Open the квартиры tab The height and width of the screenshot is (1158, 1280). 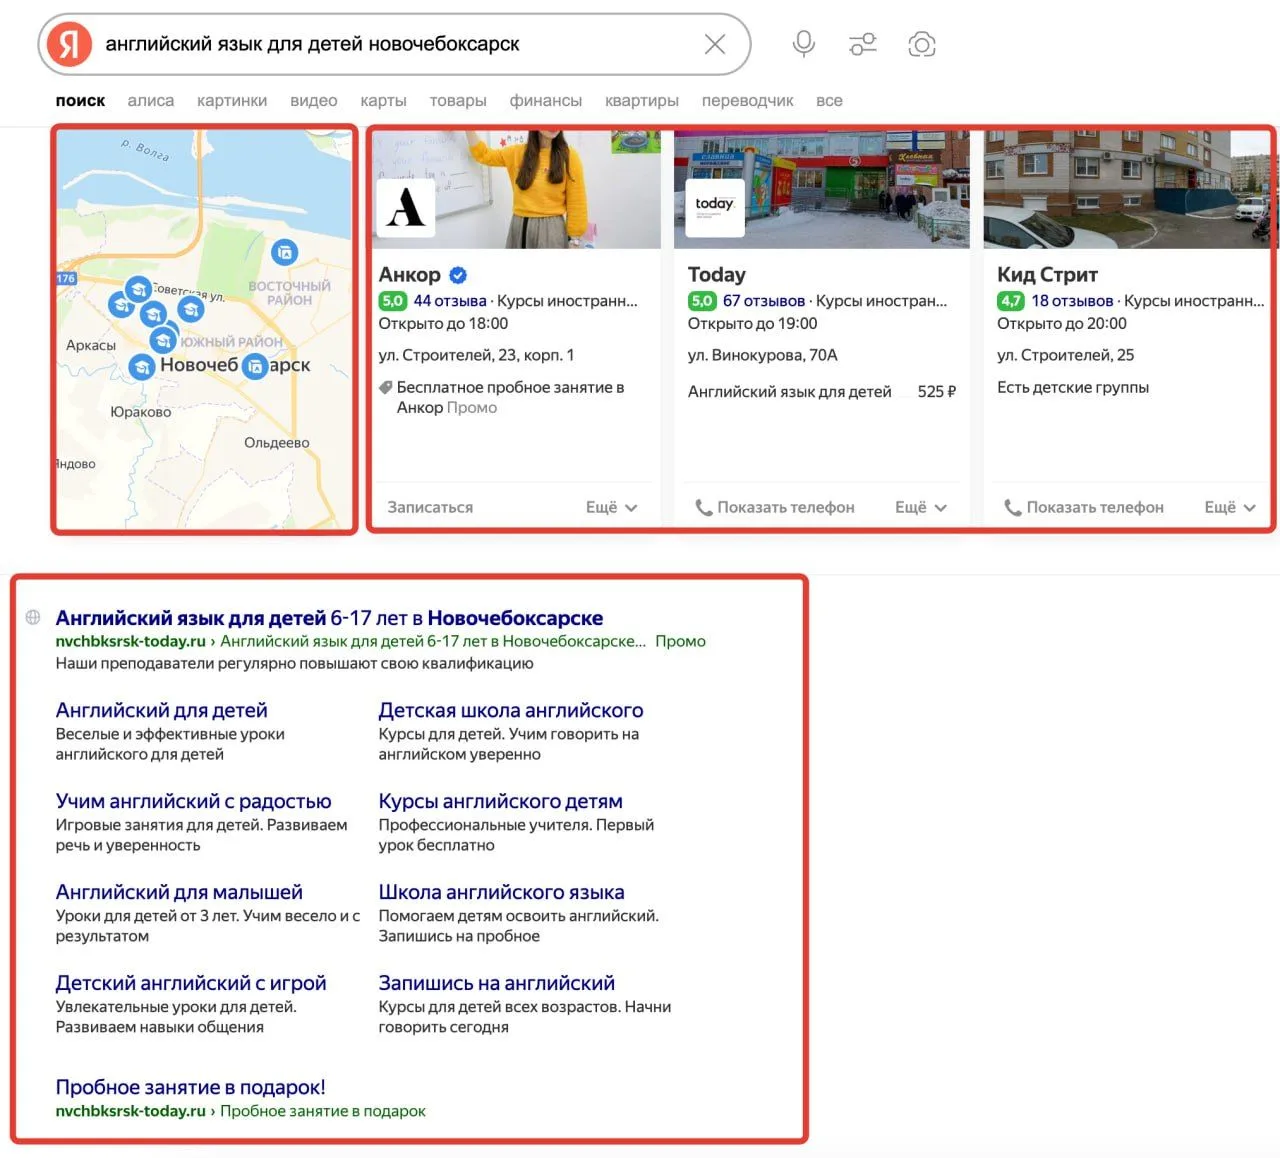[642, 100]
